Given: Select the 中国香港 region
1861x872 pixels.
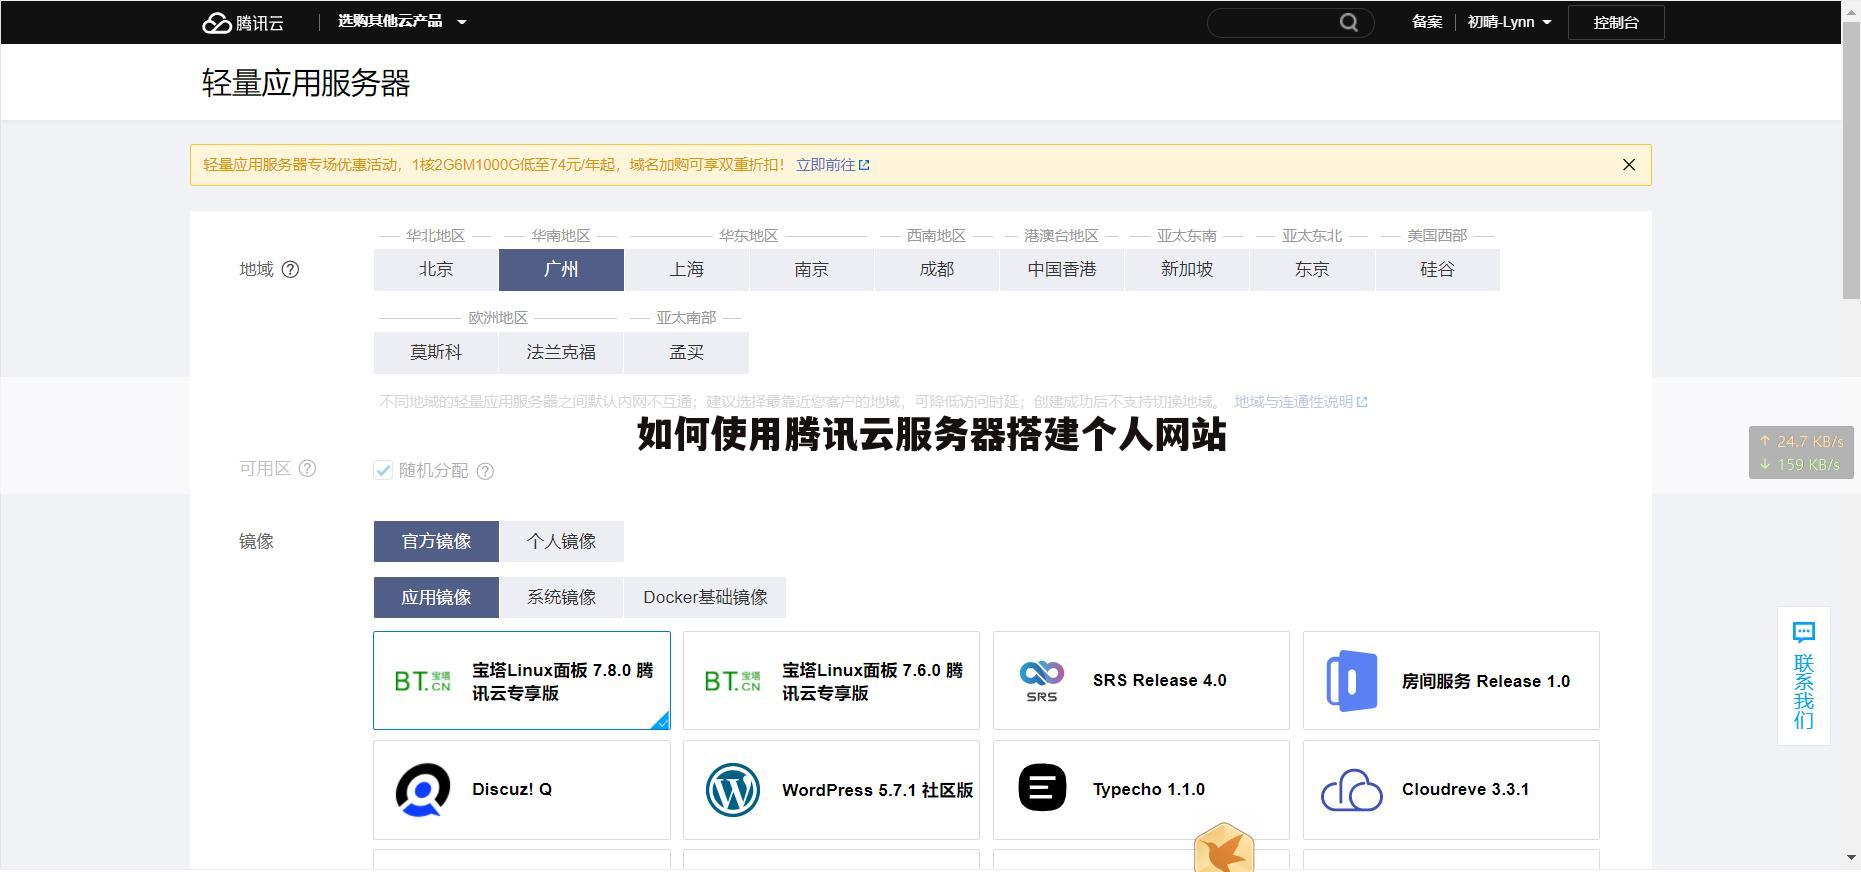Looking at the screenshot, I should (x=1062, y=270).
